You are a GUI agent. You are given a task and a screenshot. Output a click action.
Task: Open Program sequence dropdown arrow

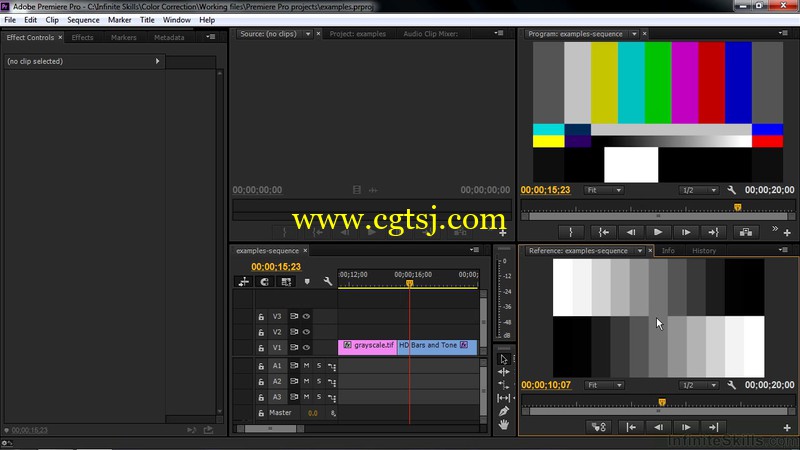point(634,34)
